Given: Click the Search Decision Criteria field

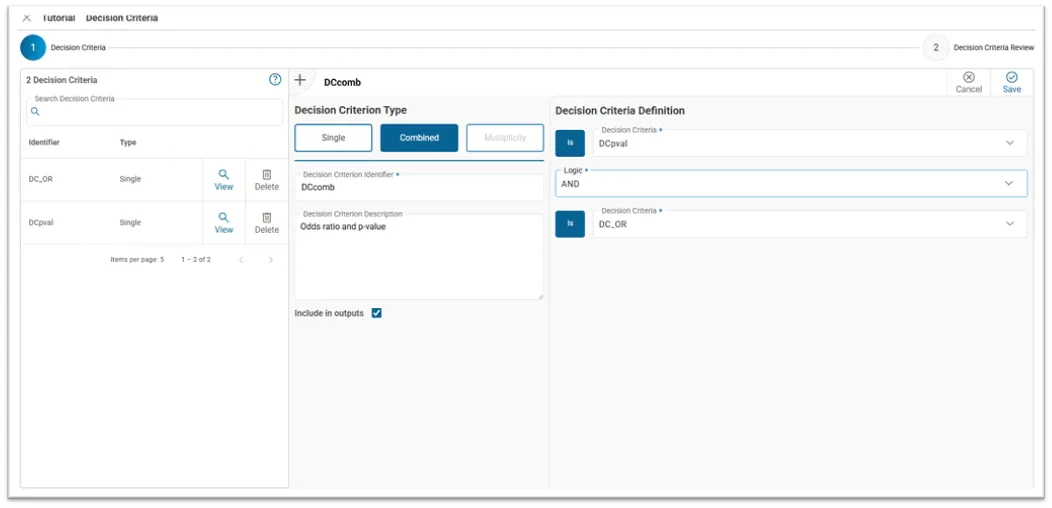Looking at the screenshot, I should tap(155, 112).
